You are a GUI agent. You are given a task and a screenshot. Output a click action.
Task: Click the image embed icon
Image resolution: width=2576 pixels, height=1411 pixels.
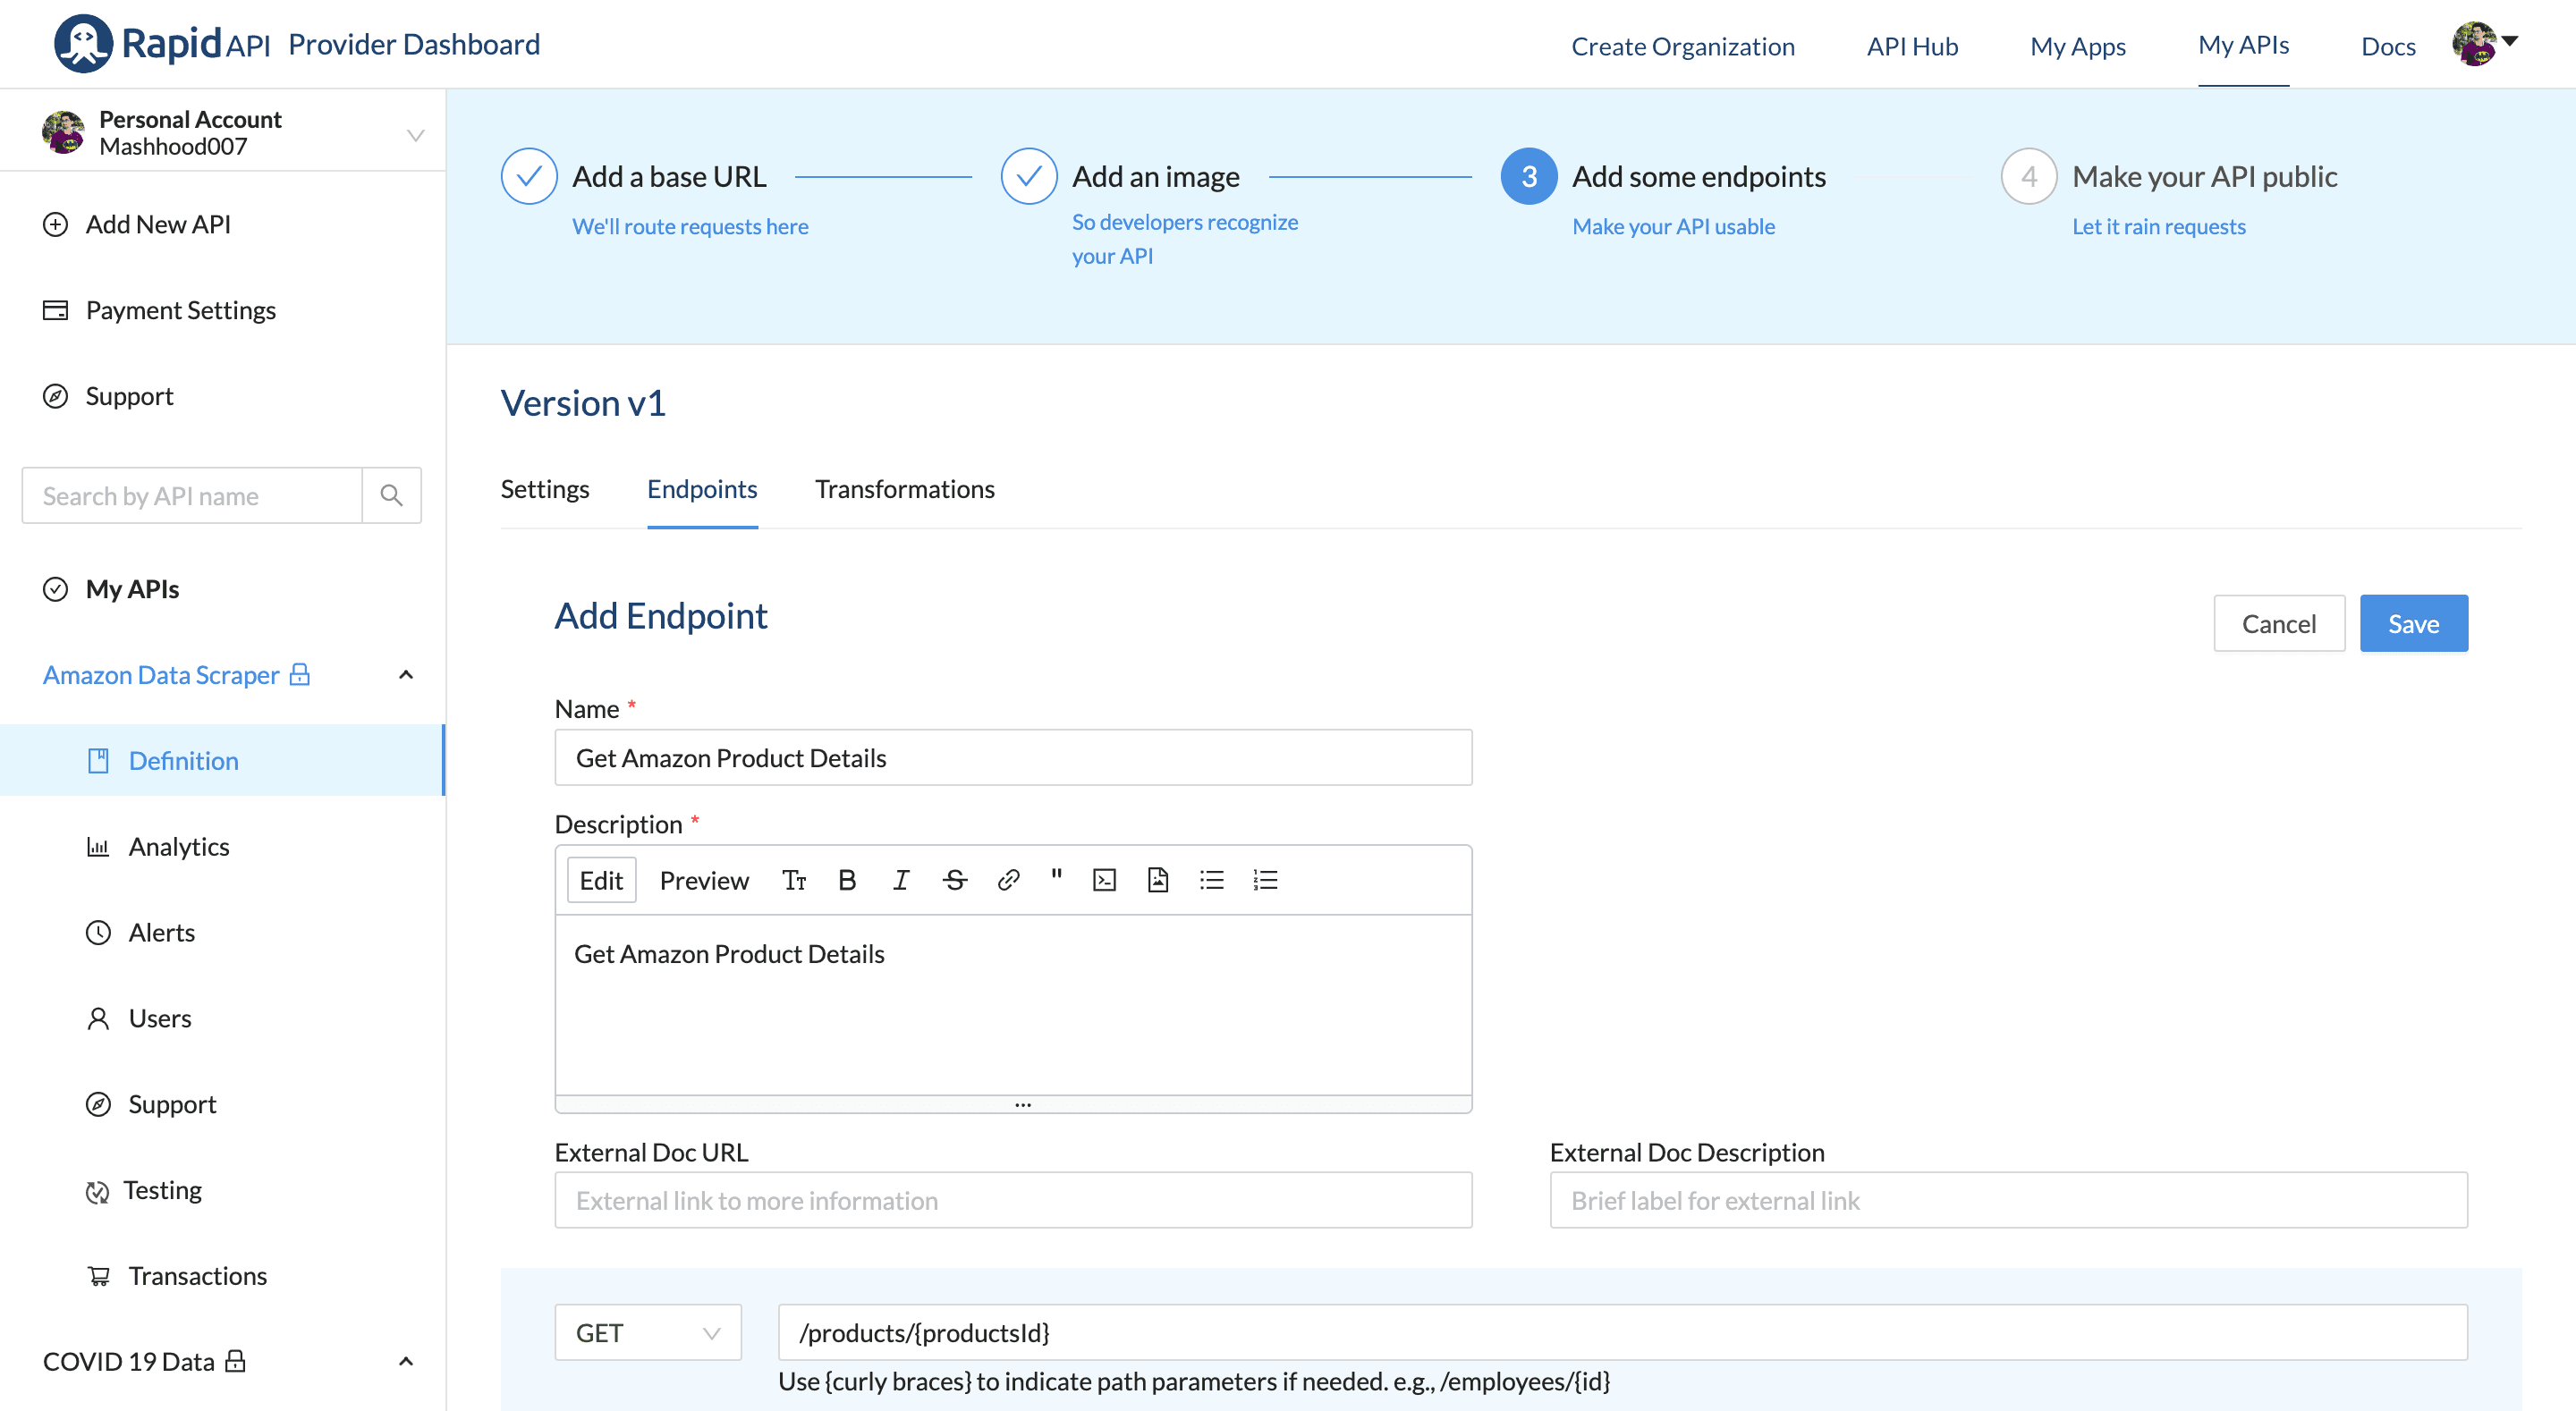coord(1156,879)
